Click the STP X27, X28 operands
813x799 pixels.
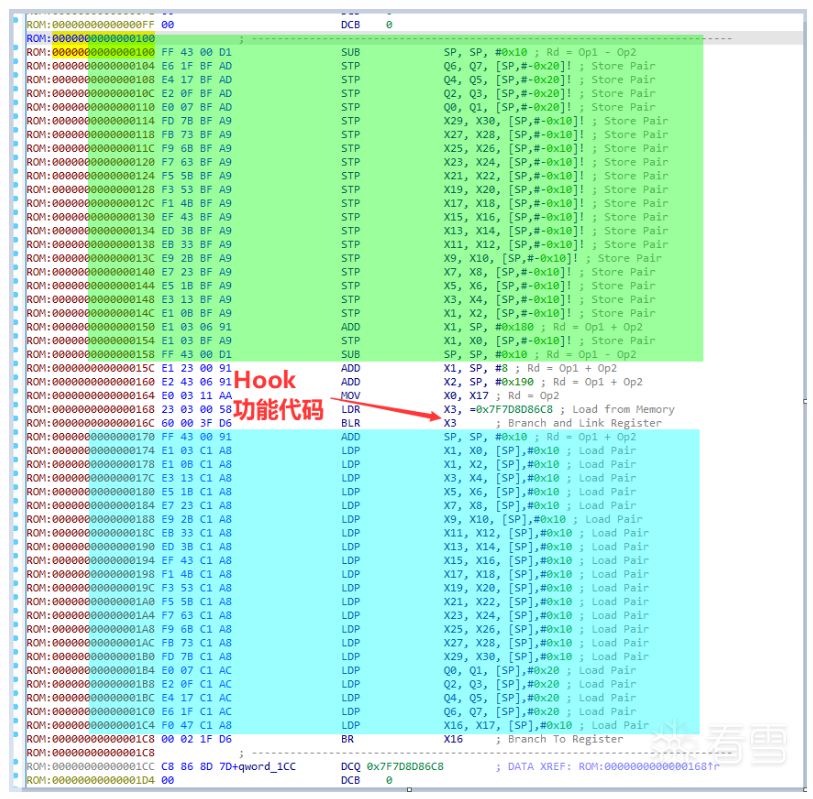[514, 135]
